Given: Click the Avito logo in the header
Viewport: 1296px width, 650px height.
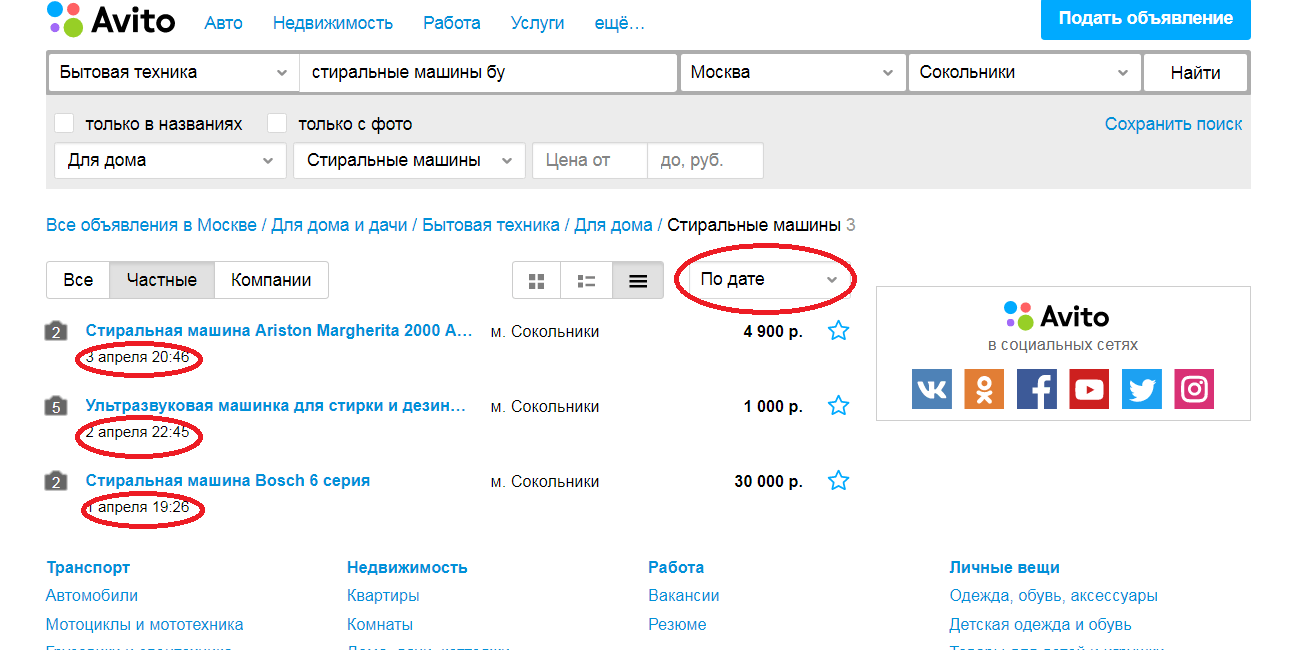Looking at the screenshot, I should coord(111,19).
